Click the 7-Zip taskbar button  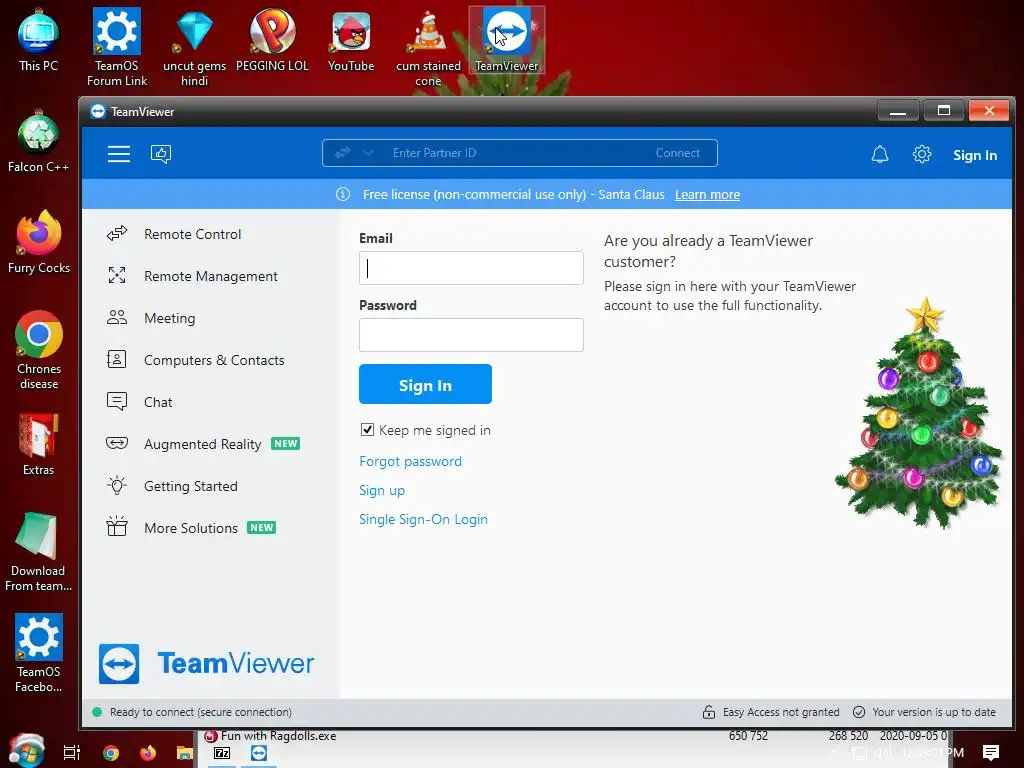coord(222,753)
